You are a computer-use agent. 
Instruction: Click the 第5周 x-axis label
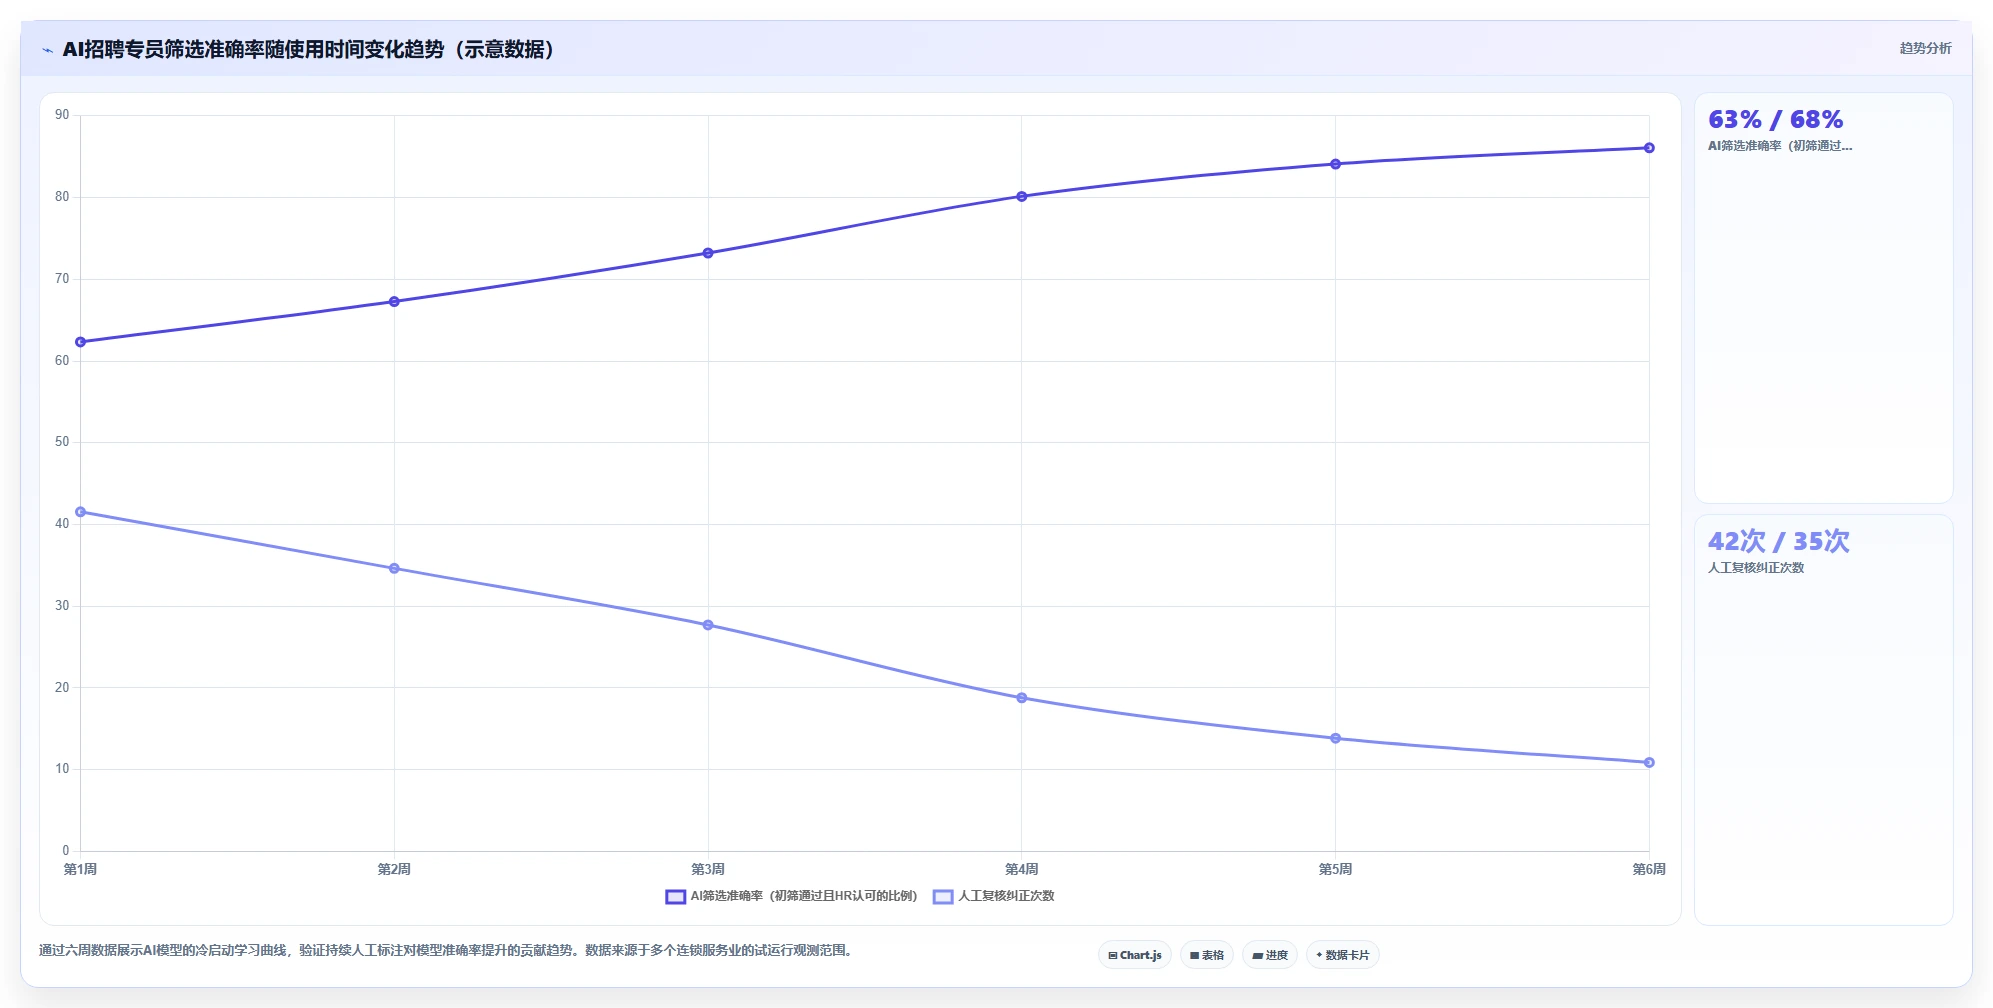(1335, 869)
